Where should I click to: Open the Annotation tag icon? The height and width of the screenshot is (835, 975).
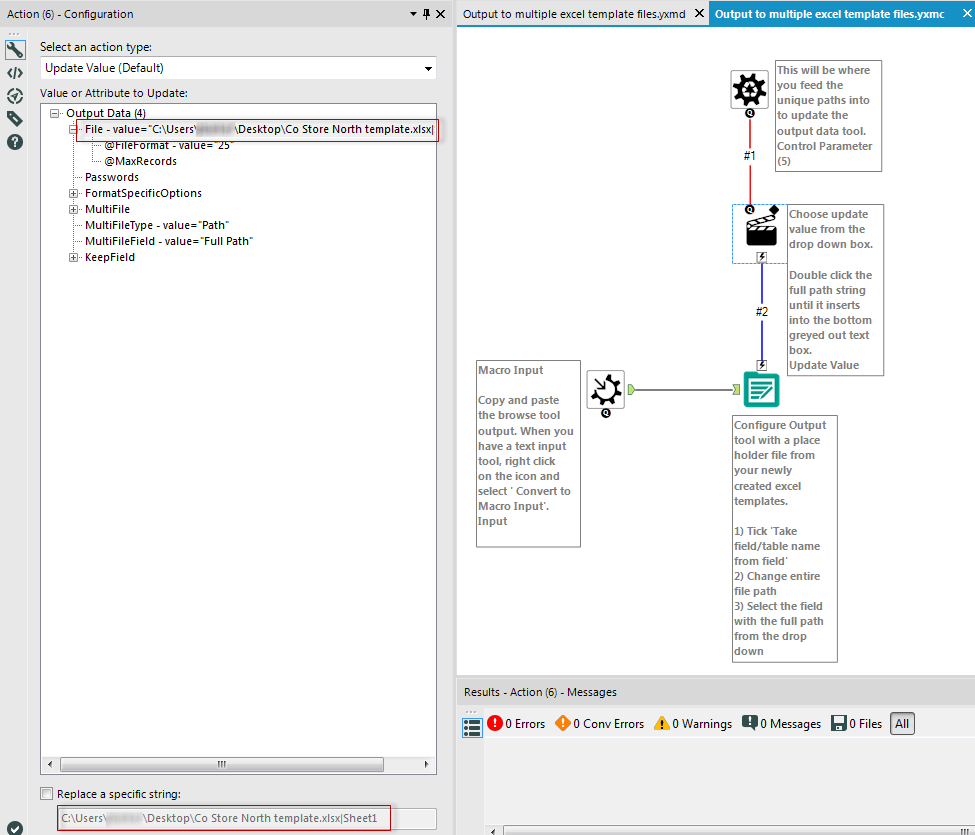pyautogui.click(x=15, y=119)
